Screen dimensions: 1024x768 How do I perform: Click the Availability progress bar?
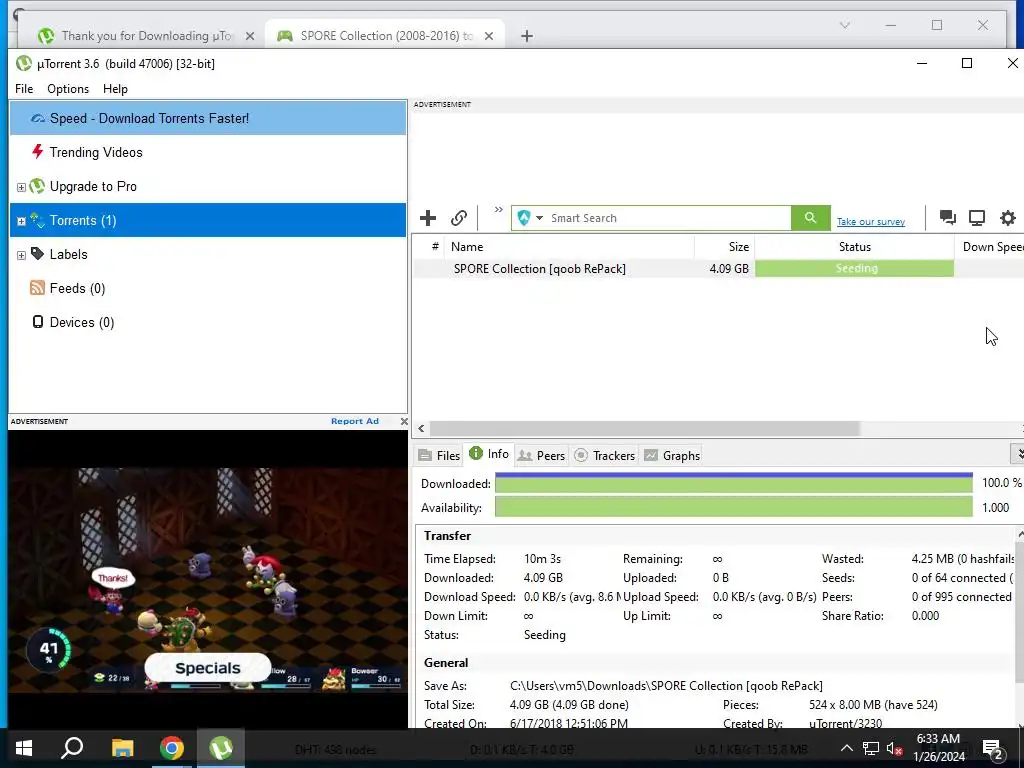(x=733, y=507)
